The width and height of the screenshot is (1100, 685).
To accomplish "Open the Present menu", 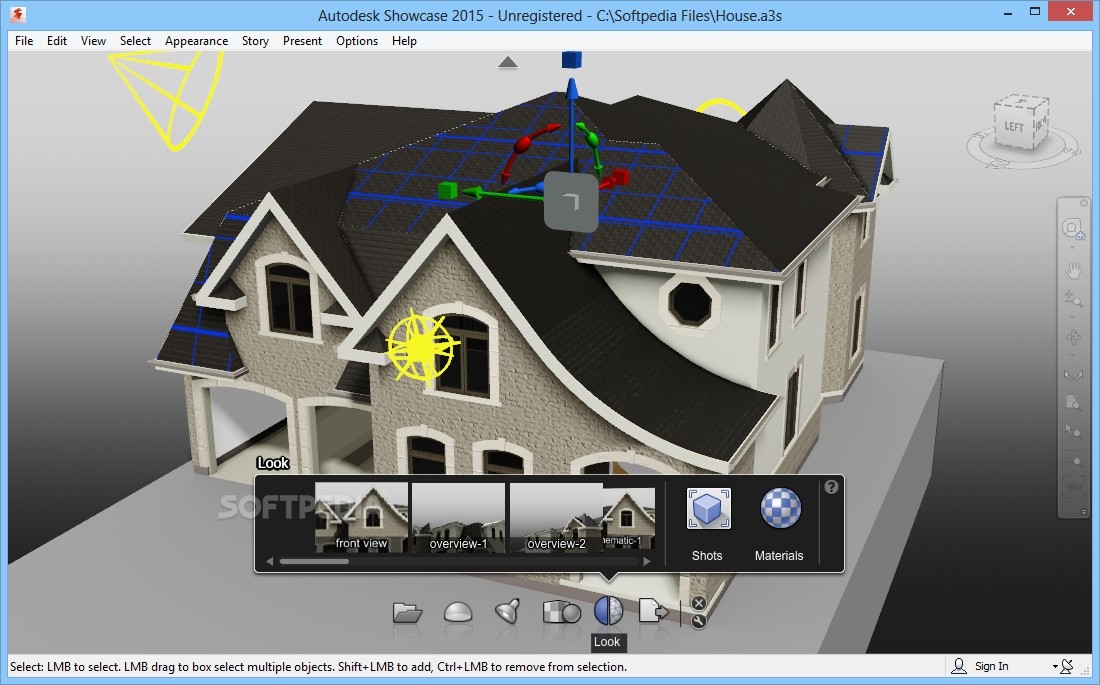I will [302, 41].
